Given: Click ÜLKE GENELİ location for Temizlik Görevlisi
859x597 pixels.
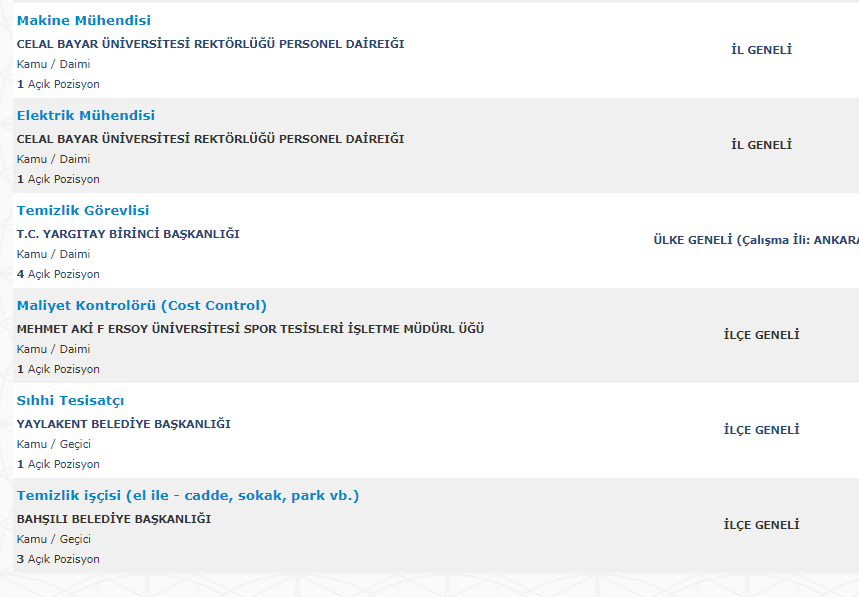Looking at the screenshot, I should 755,240.
